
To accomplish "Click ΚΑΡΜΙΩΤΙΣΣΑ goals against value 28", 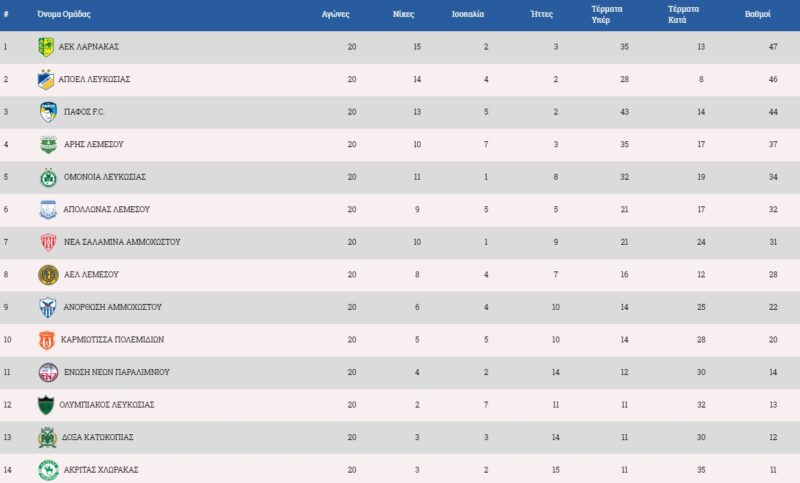I will click(702, 340).
